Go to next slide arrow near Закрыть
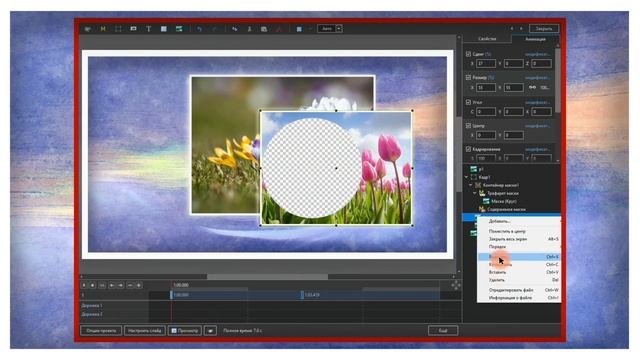The width and height of the screenshot is (640, 360). (521, 29)
